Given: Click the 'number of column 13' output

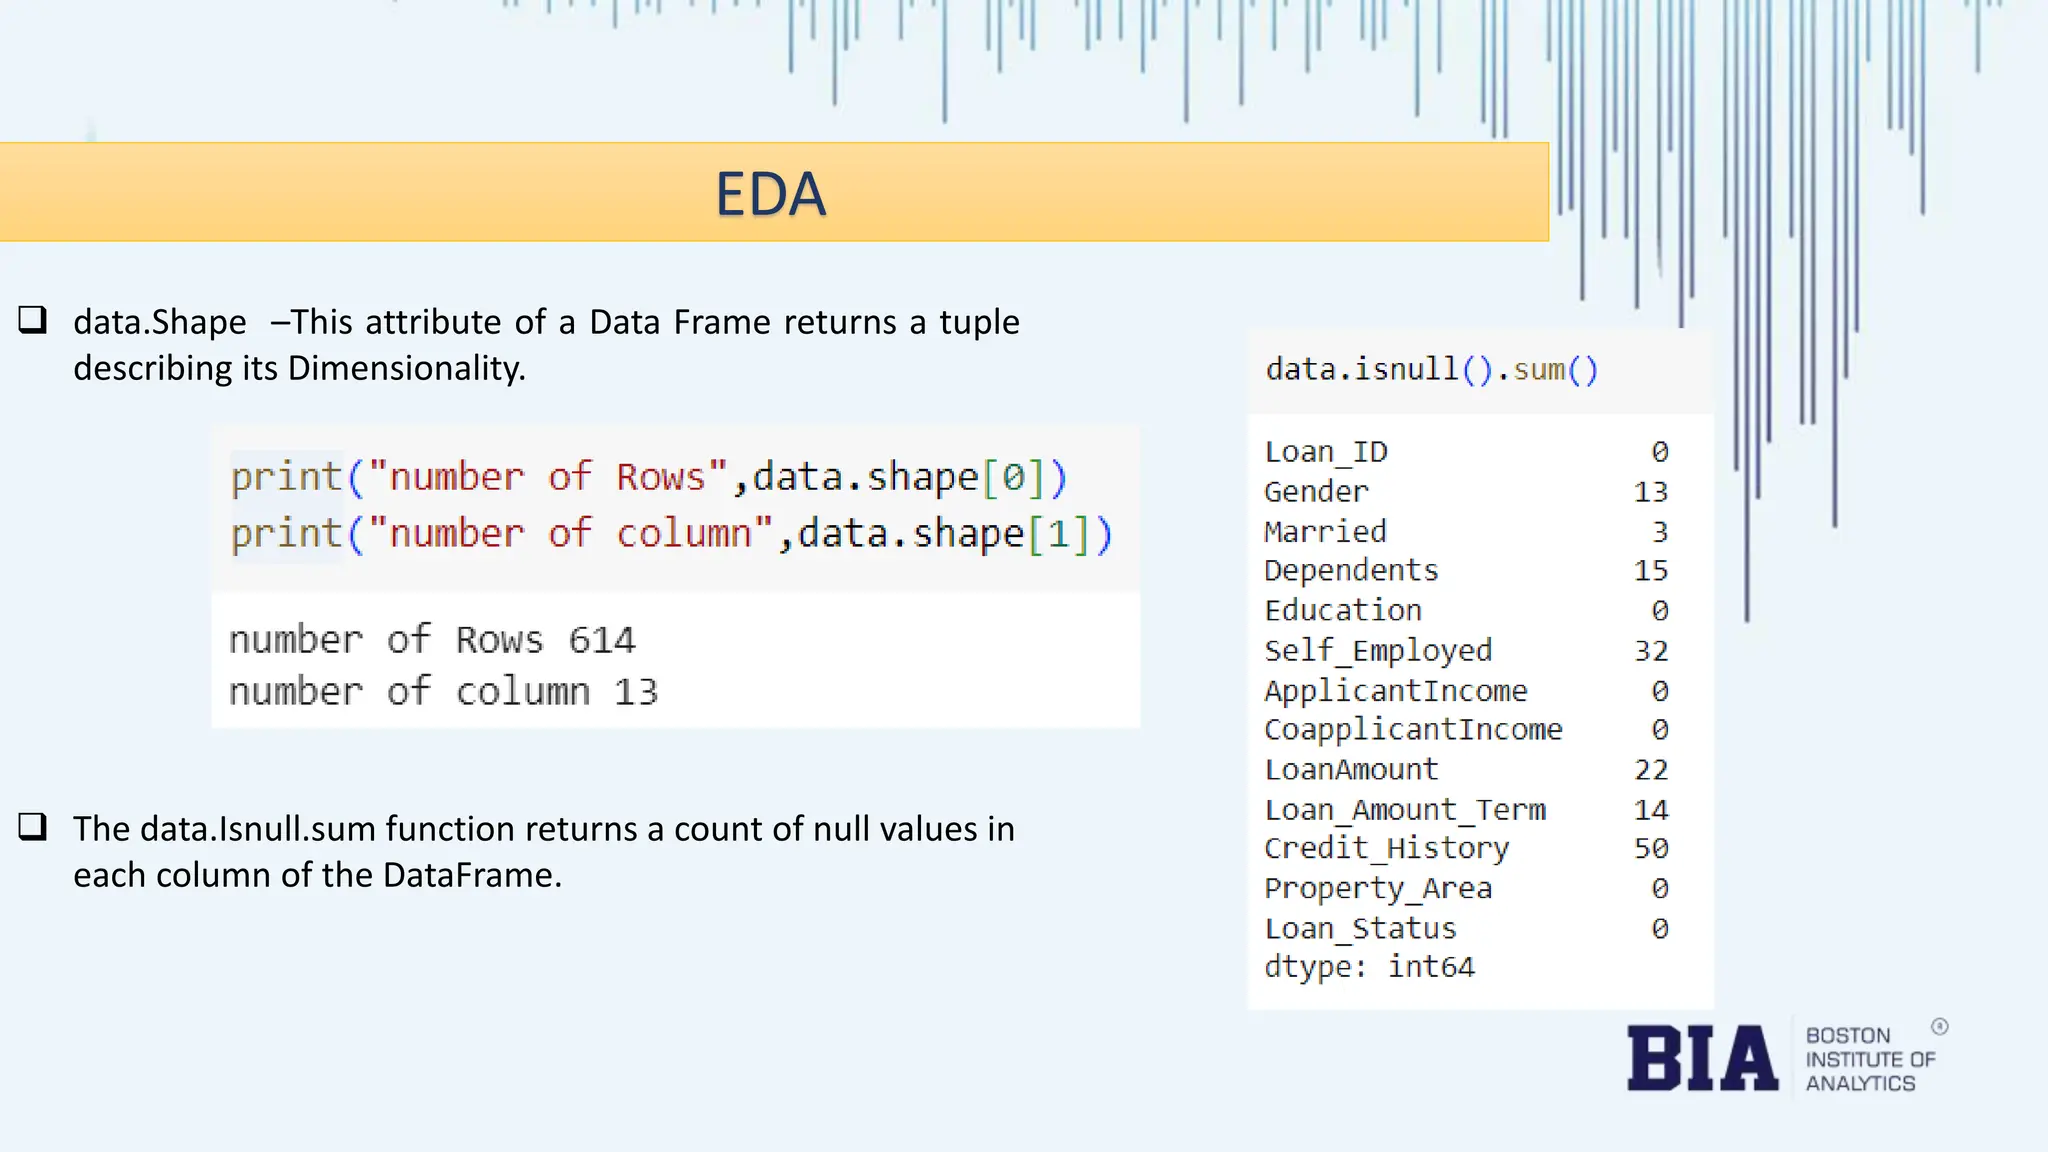Looking at the screenshot, I should coord(443,692).
